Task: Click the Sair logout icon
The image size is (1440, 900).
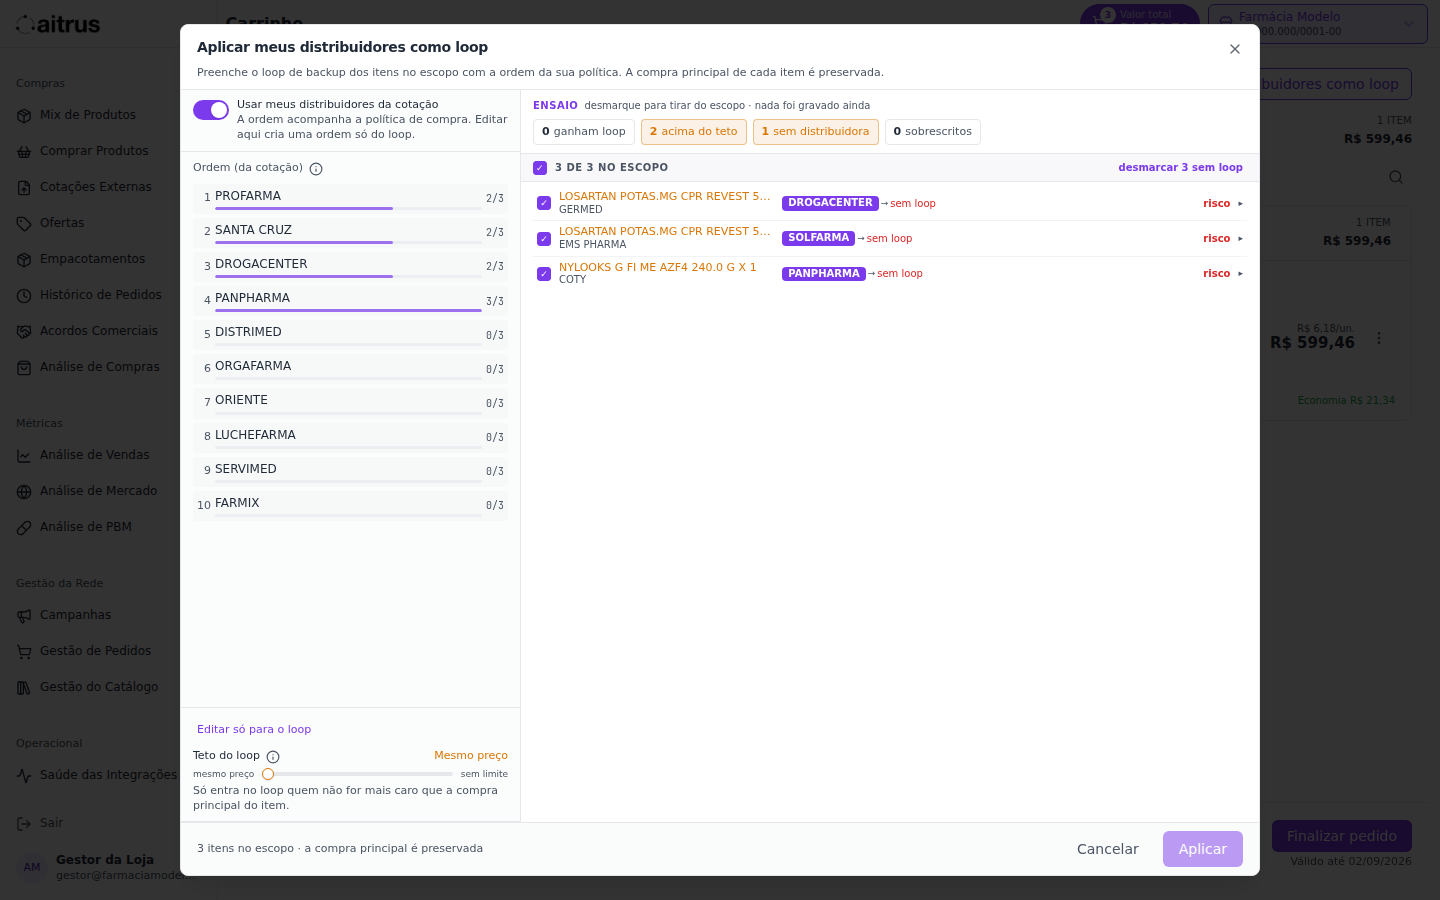Action: point(24,824)
